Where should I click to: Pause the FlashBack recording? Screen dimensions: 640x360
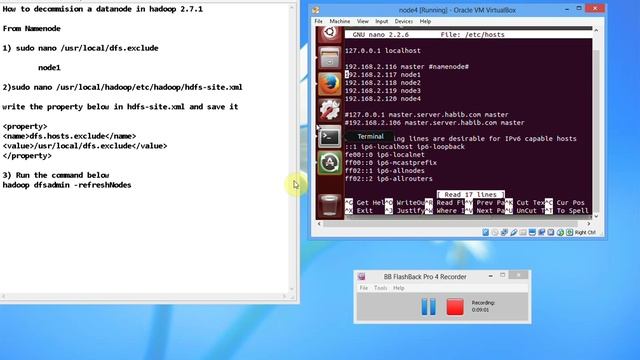coord(429,306)
